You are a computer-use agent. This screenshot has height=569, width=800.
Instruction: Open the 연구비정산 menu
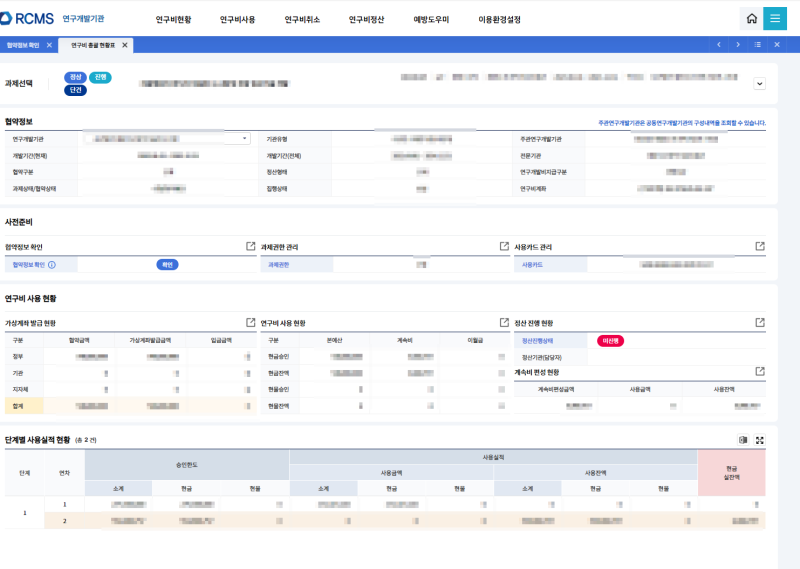[366, 20]
